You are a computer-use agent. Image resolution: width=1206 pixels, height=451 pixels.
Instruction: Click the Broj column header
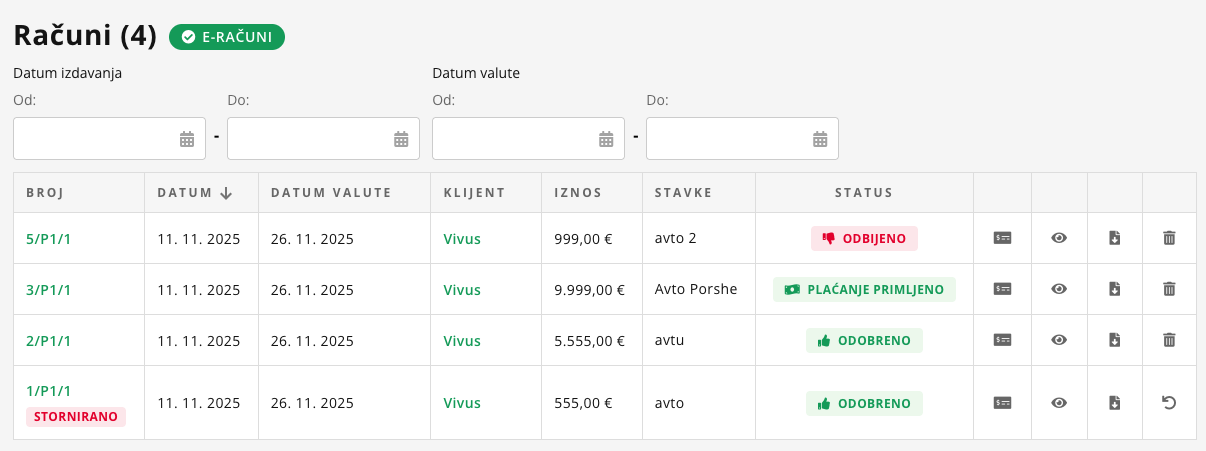[x=45, y=193]
